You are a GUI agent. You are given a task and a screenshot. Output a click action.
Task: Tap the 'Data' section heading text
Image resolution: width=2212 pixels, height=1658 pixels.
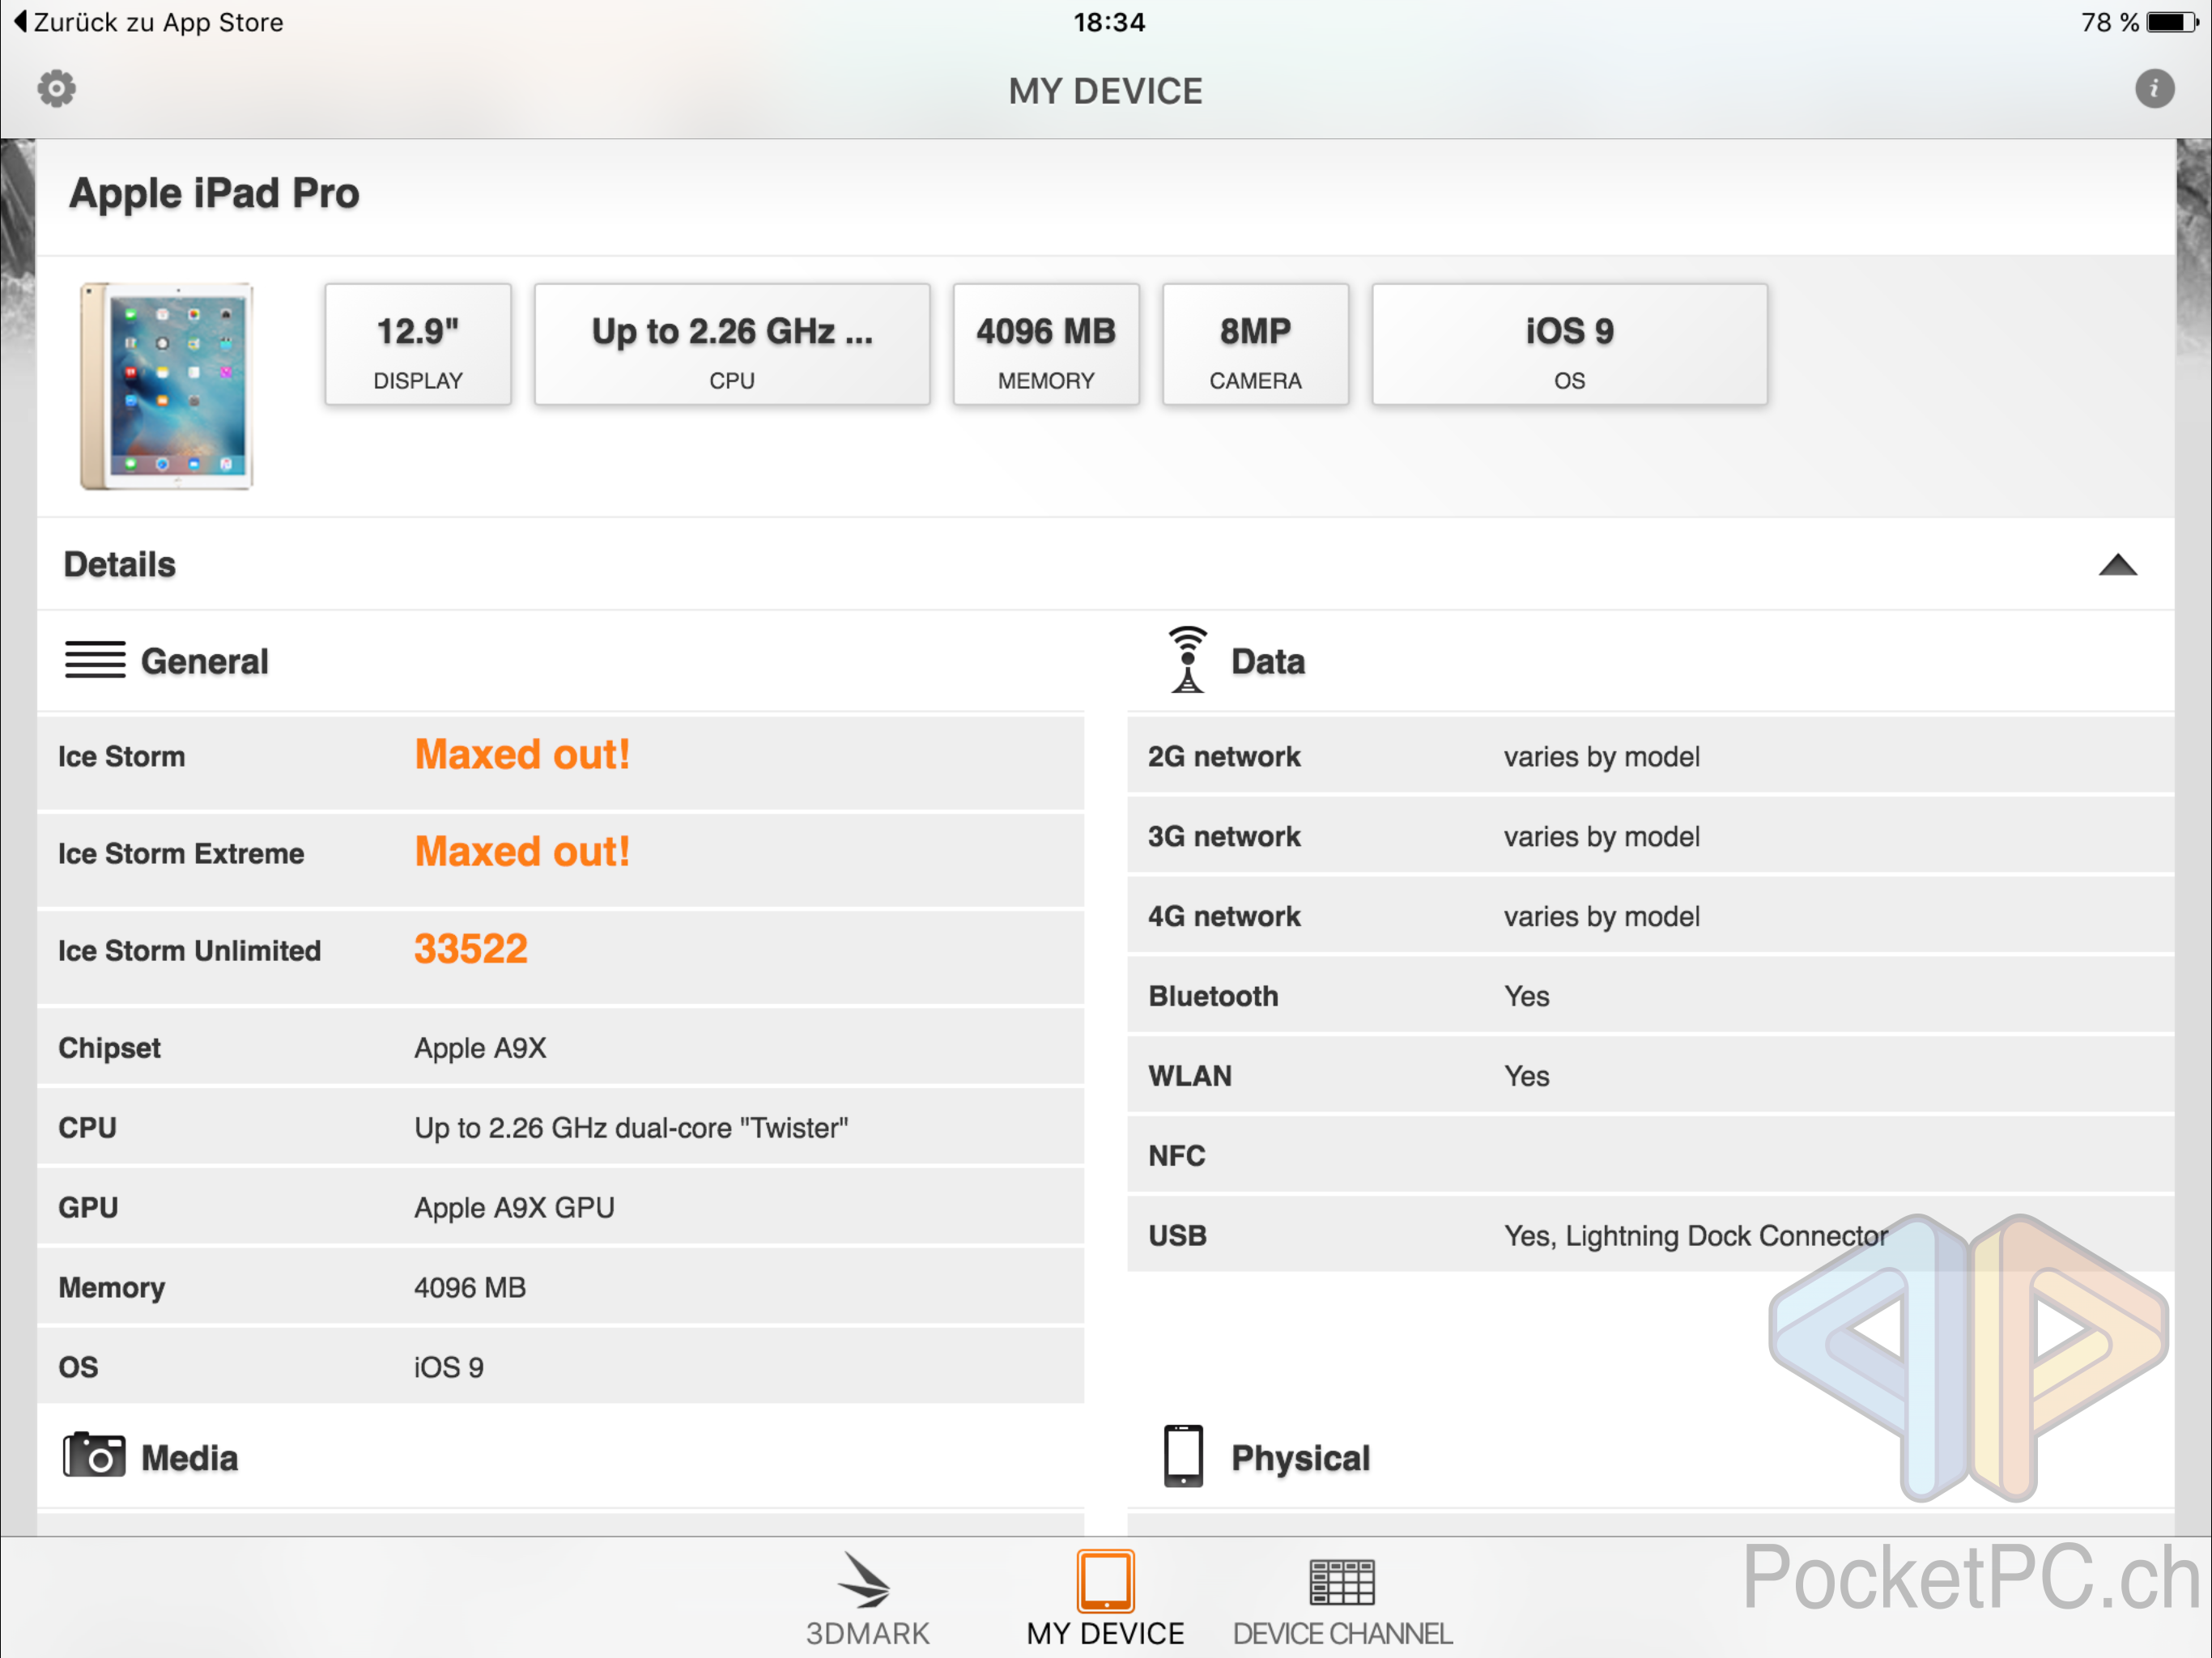pos(1267,661)
